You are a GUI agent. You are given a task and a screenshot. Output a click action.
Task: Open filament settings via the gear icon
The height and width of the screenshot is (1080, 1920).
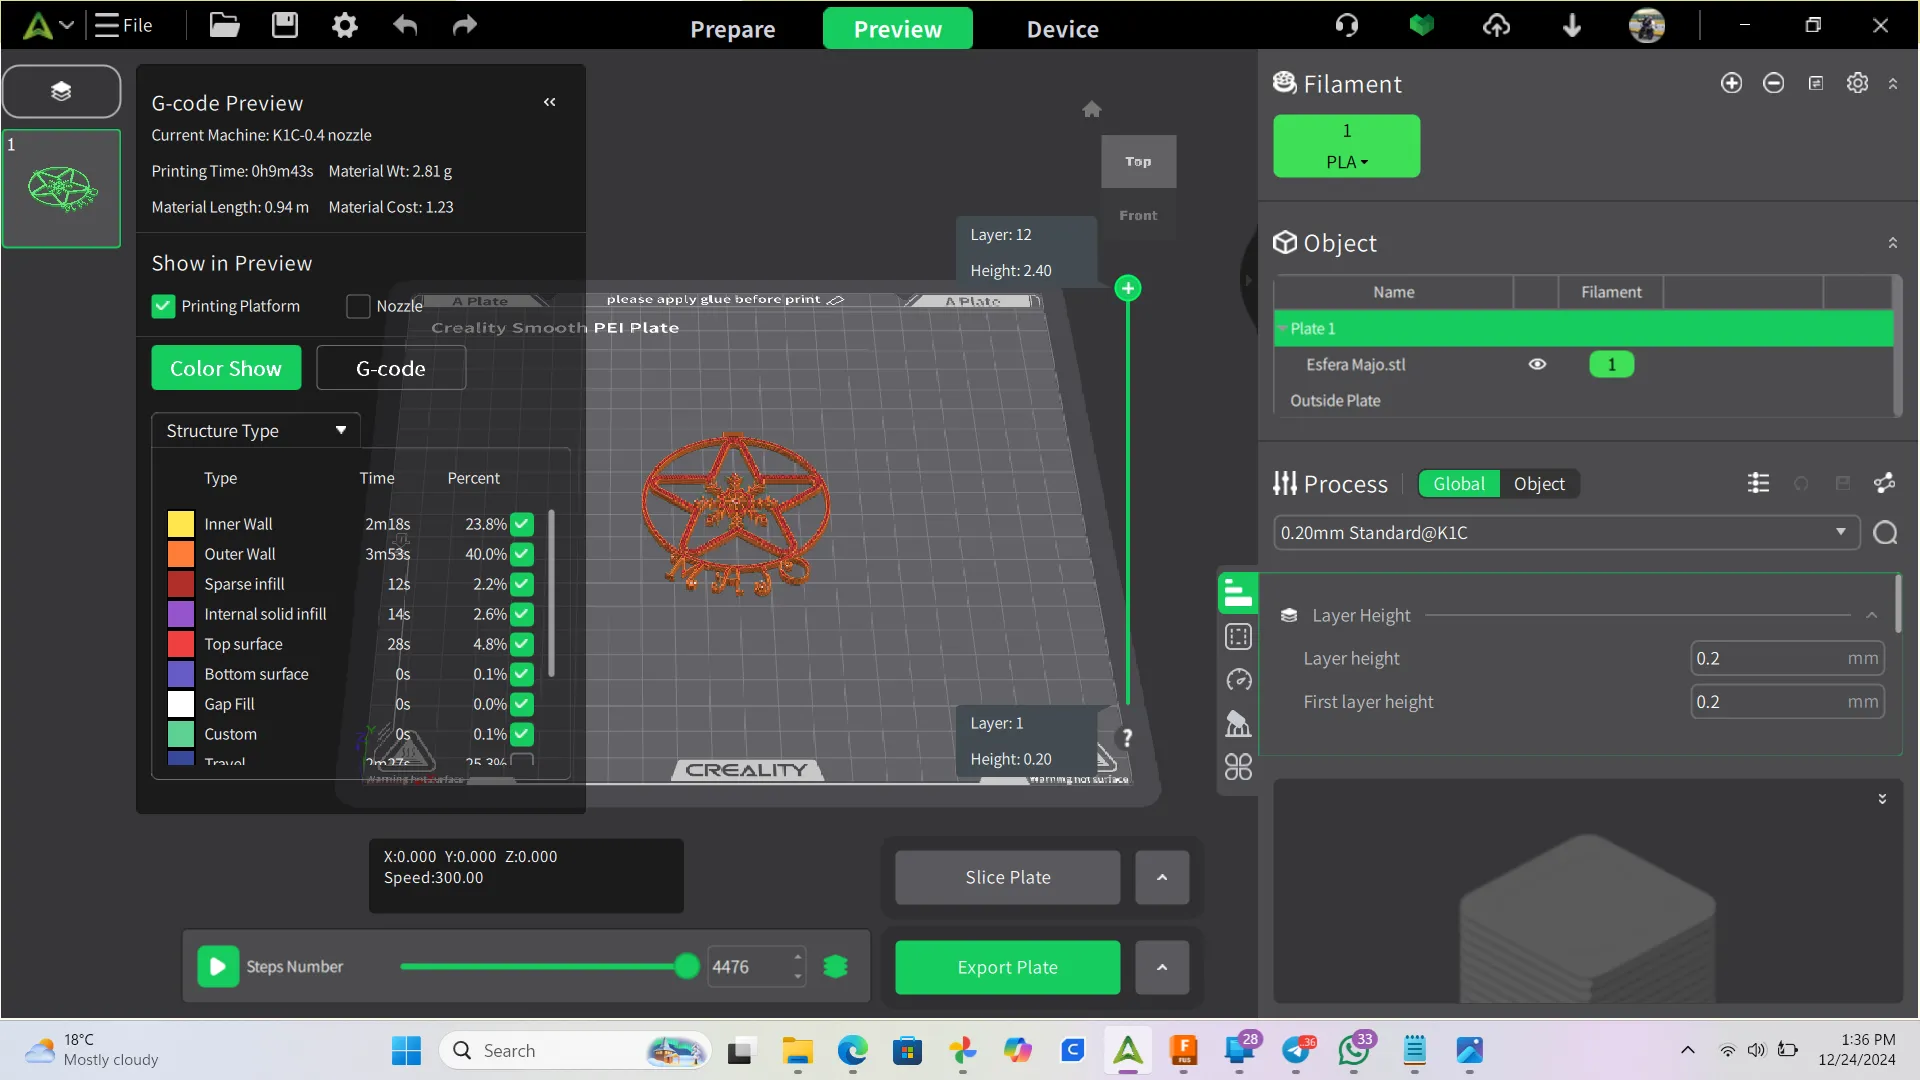click(x=1858, y=83)
